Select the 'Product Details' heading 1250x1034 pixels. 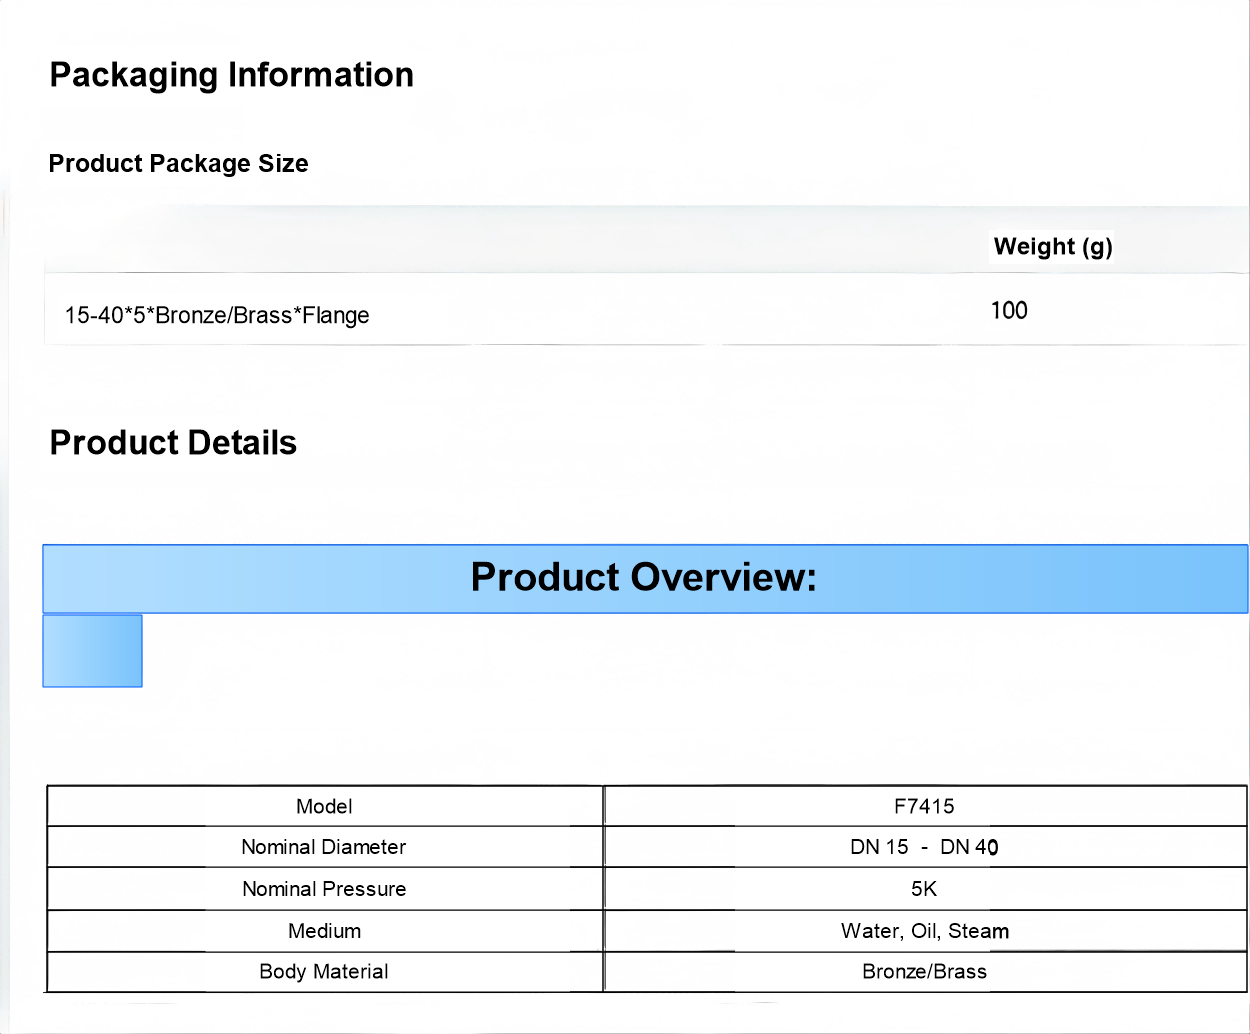pos(173,443)
